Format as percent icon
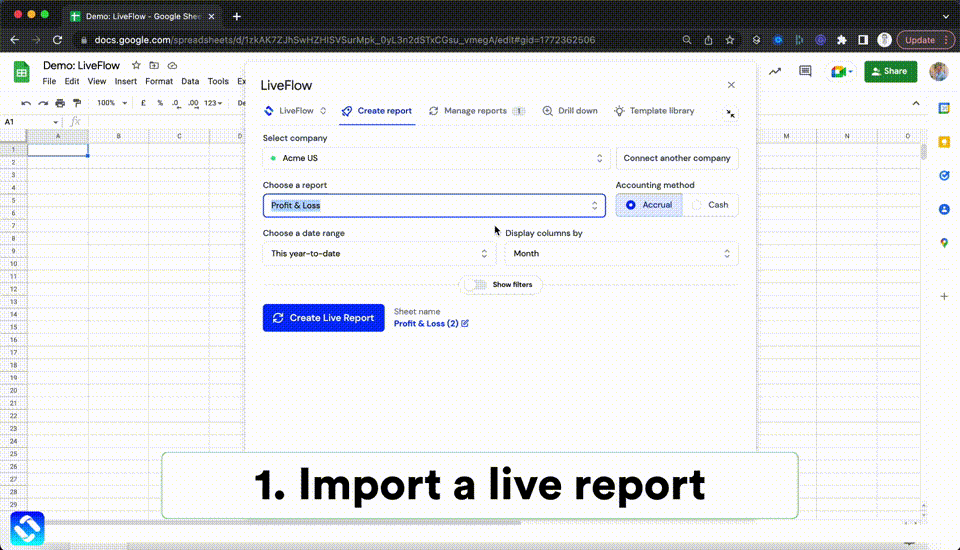 click(x=160, y=103)
